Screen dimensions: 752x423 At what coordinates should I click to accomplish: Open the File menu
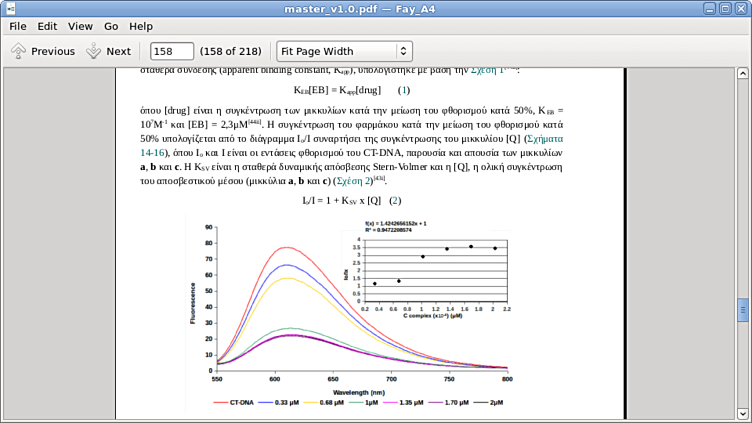click(x=18, y=26)
